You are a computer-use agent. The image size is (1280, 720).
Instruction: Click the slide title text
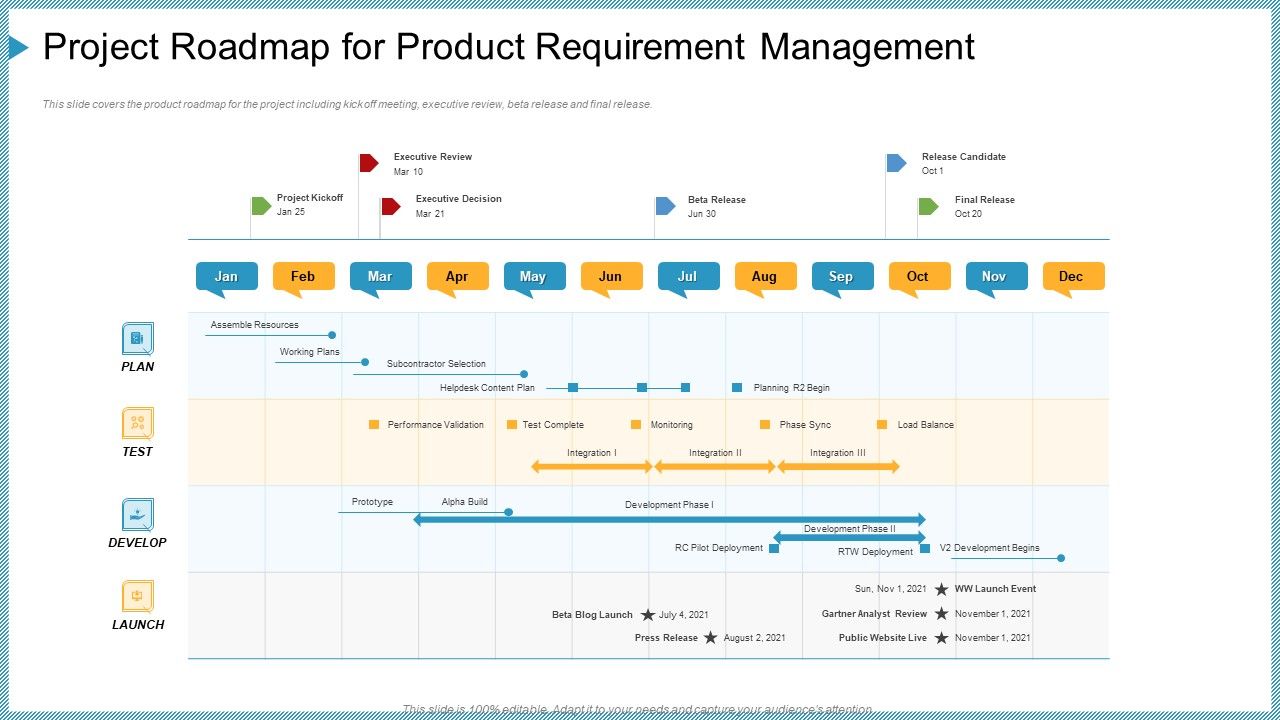click(x=509, y=47)
